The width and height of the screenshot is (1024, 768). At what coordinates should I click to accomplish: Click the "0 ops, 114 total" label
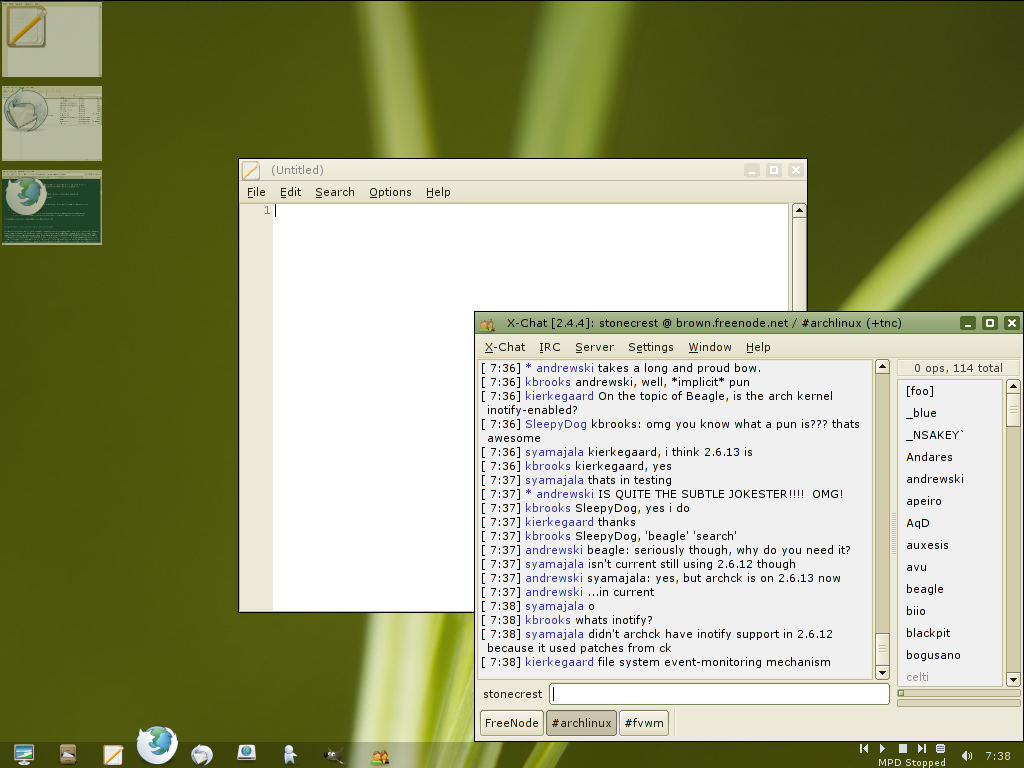[958, 368]
